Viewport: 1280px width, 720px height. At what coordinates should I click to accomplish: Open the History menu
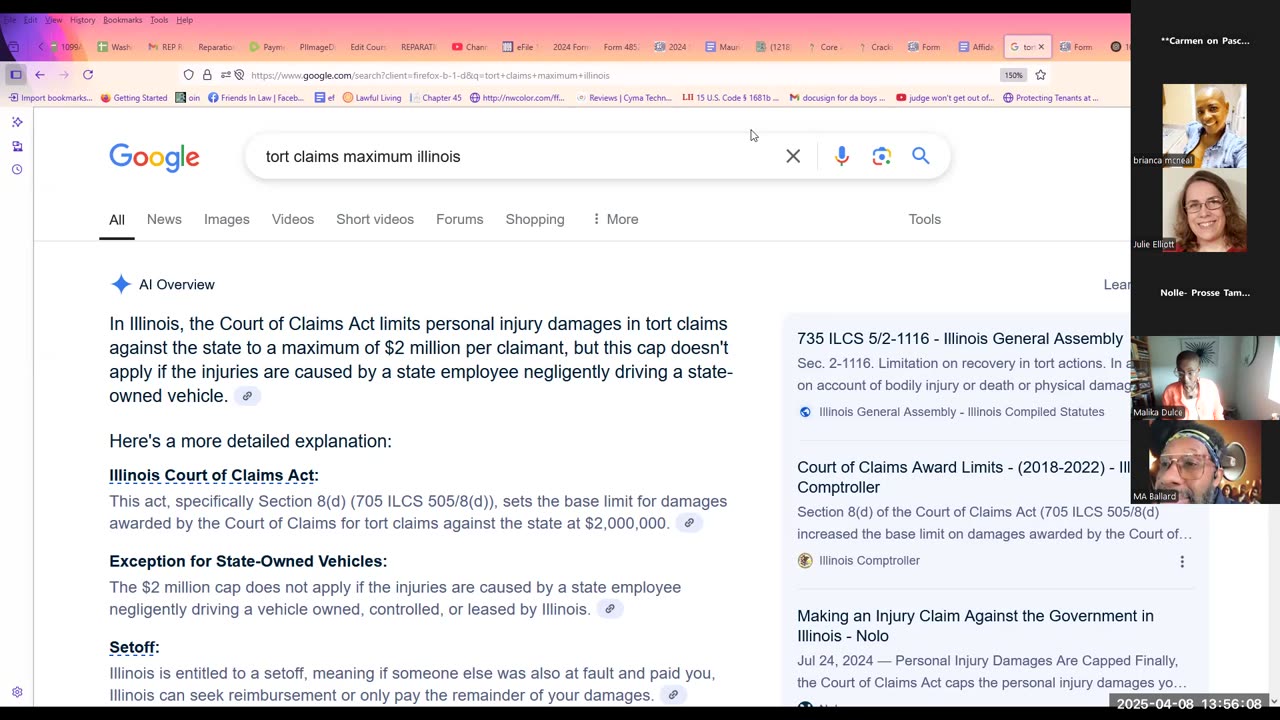83,20
